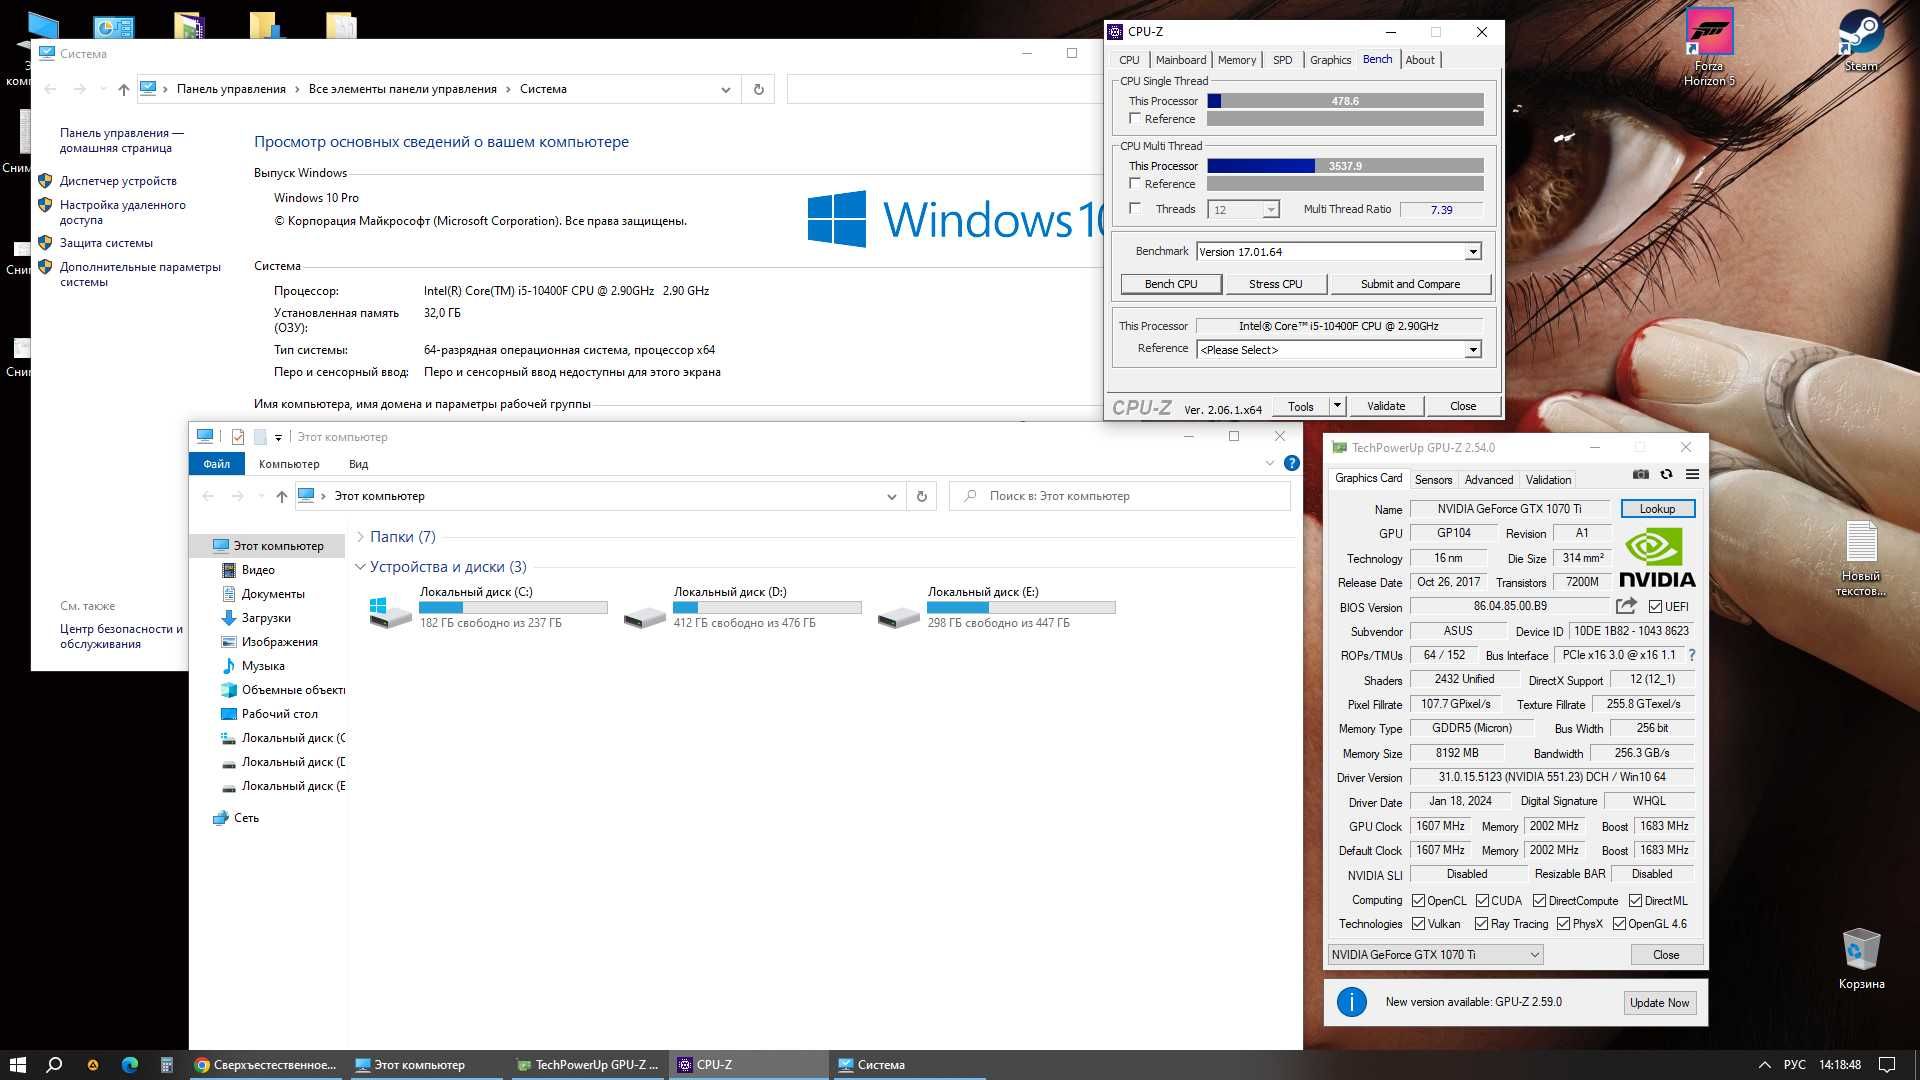This screenshot has width=1920, height=1080.
Task: Switch to CPU-Z taskbar button
Action: tap(750, 1065)
